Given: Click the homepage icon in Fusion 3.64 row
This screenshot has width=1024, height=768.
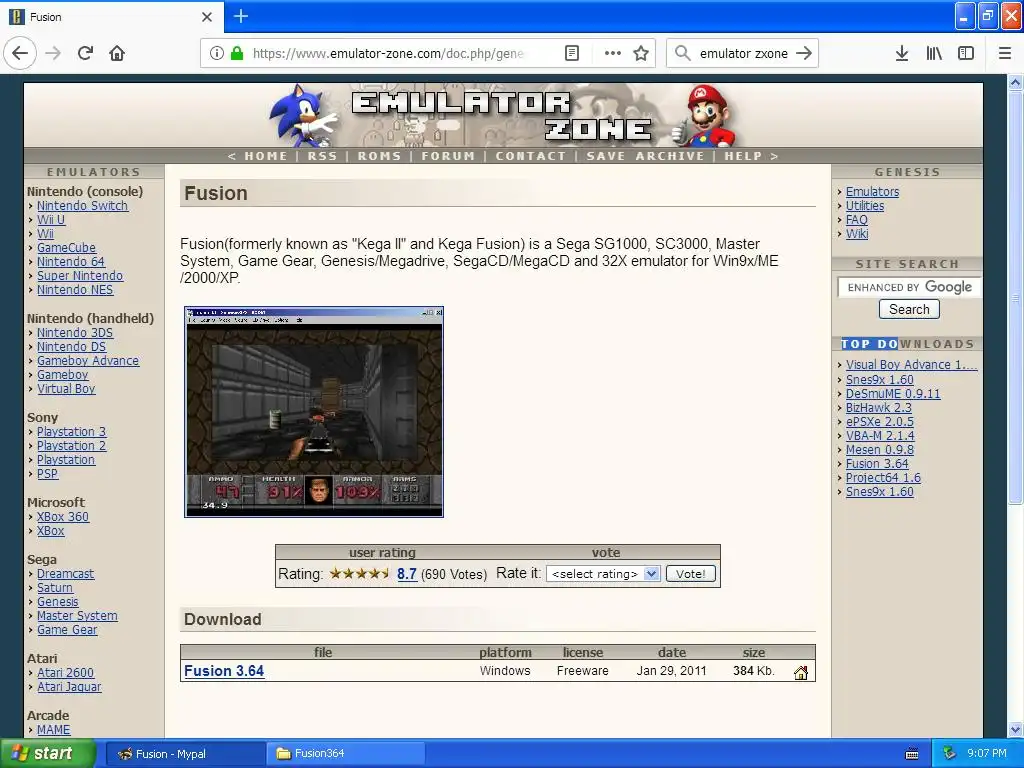Looking at the screenshot, I should click(801, 672).
